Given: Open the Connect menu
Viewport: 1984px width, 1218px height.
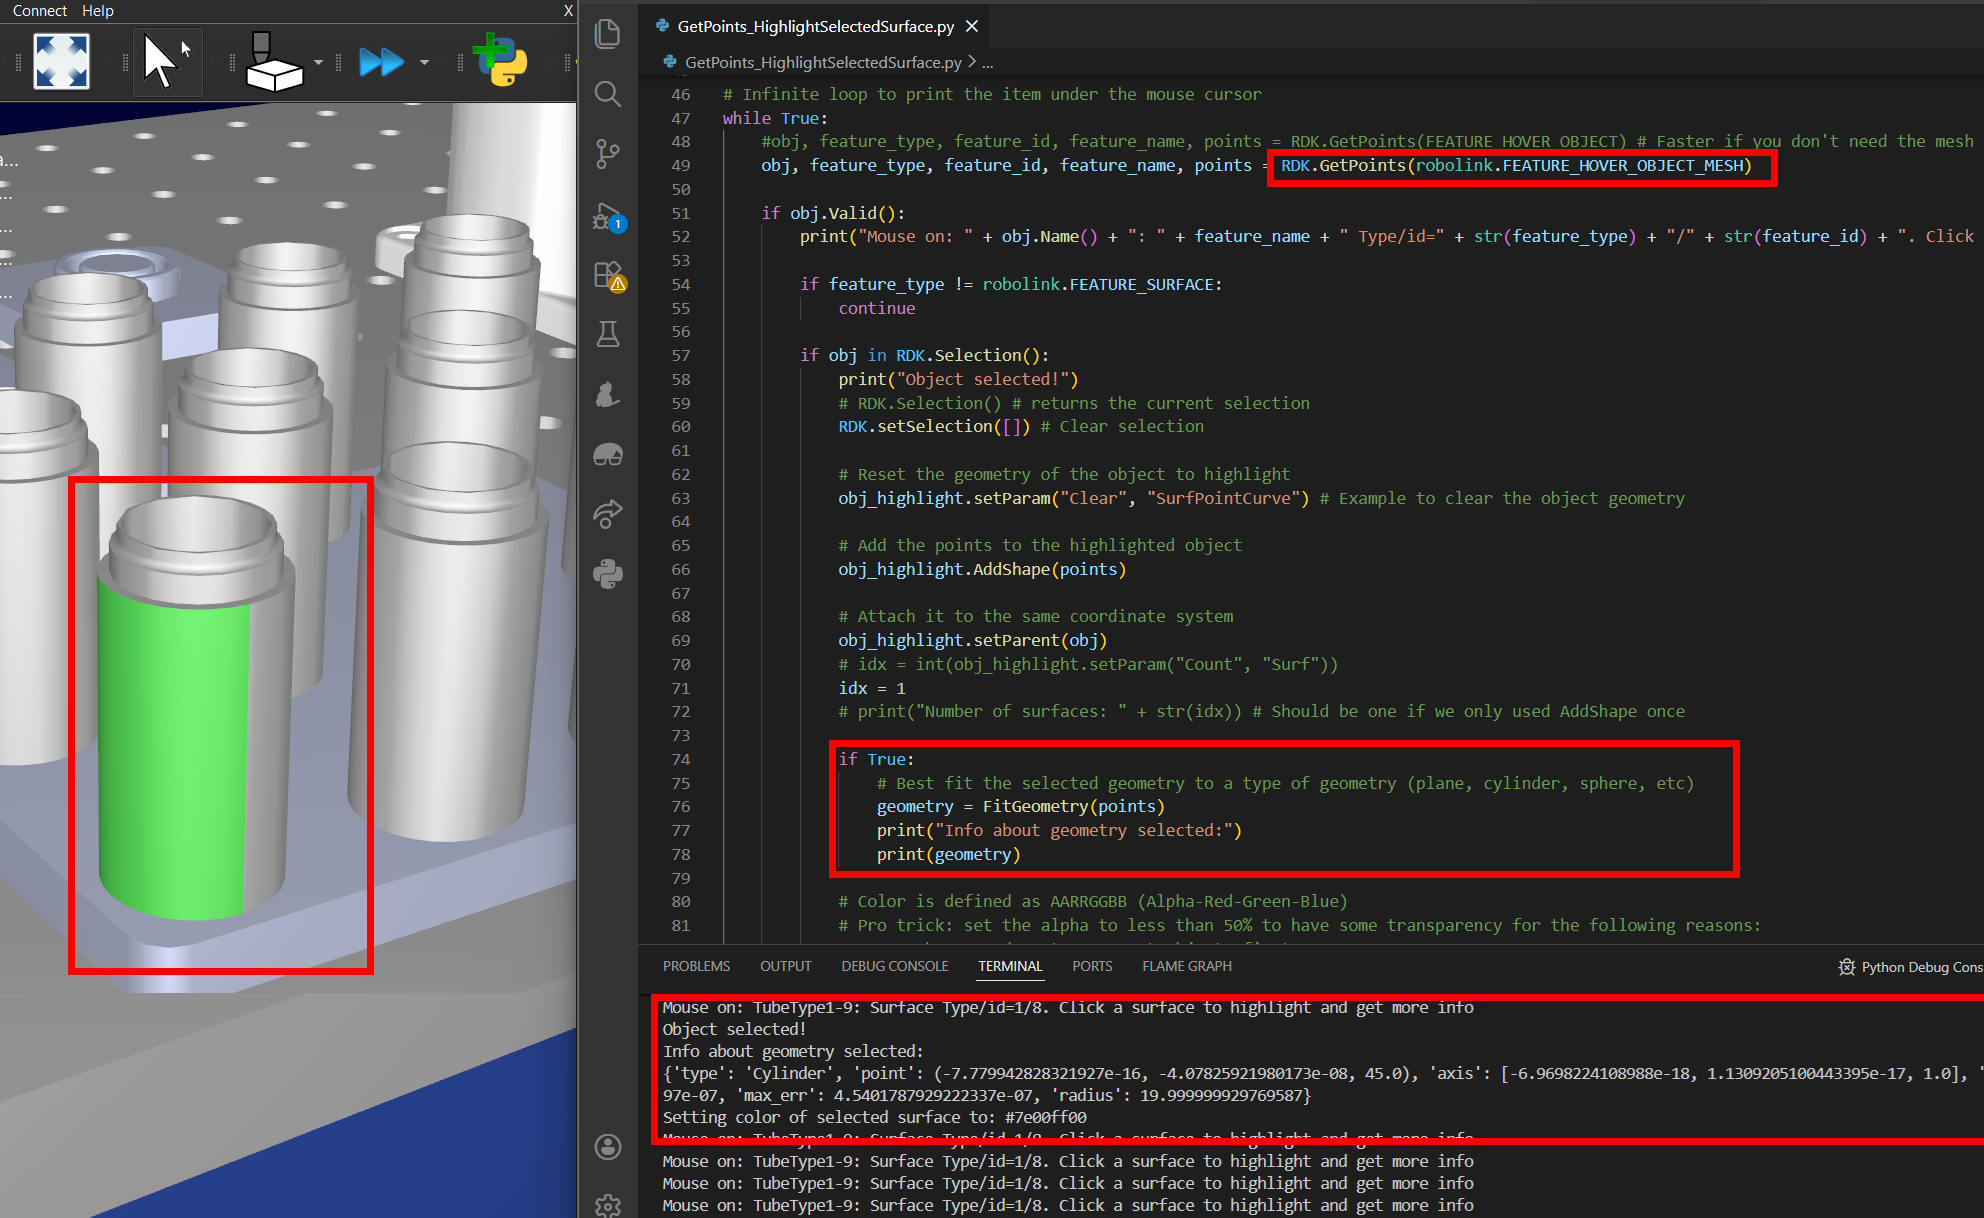Looking at the screenshot, I should point(39,10).
